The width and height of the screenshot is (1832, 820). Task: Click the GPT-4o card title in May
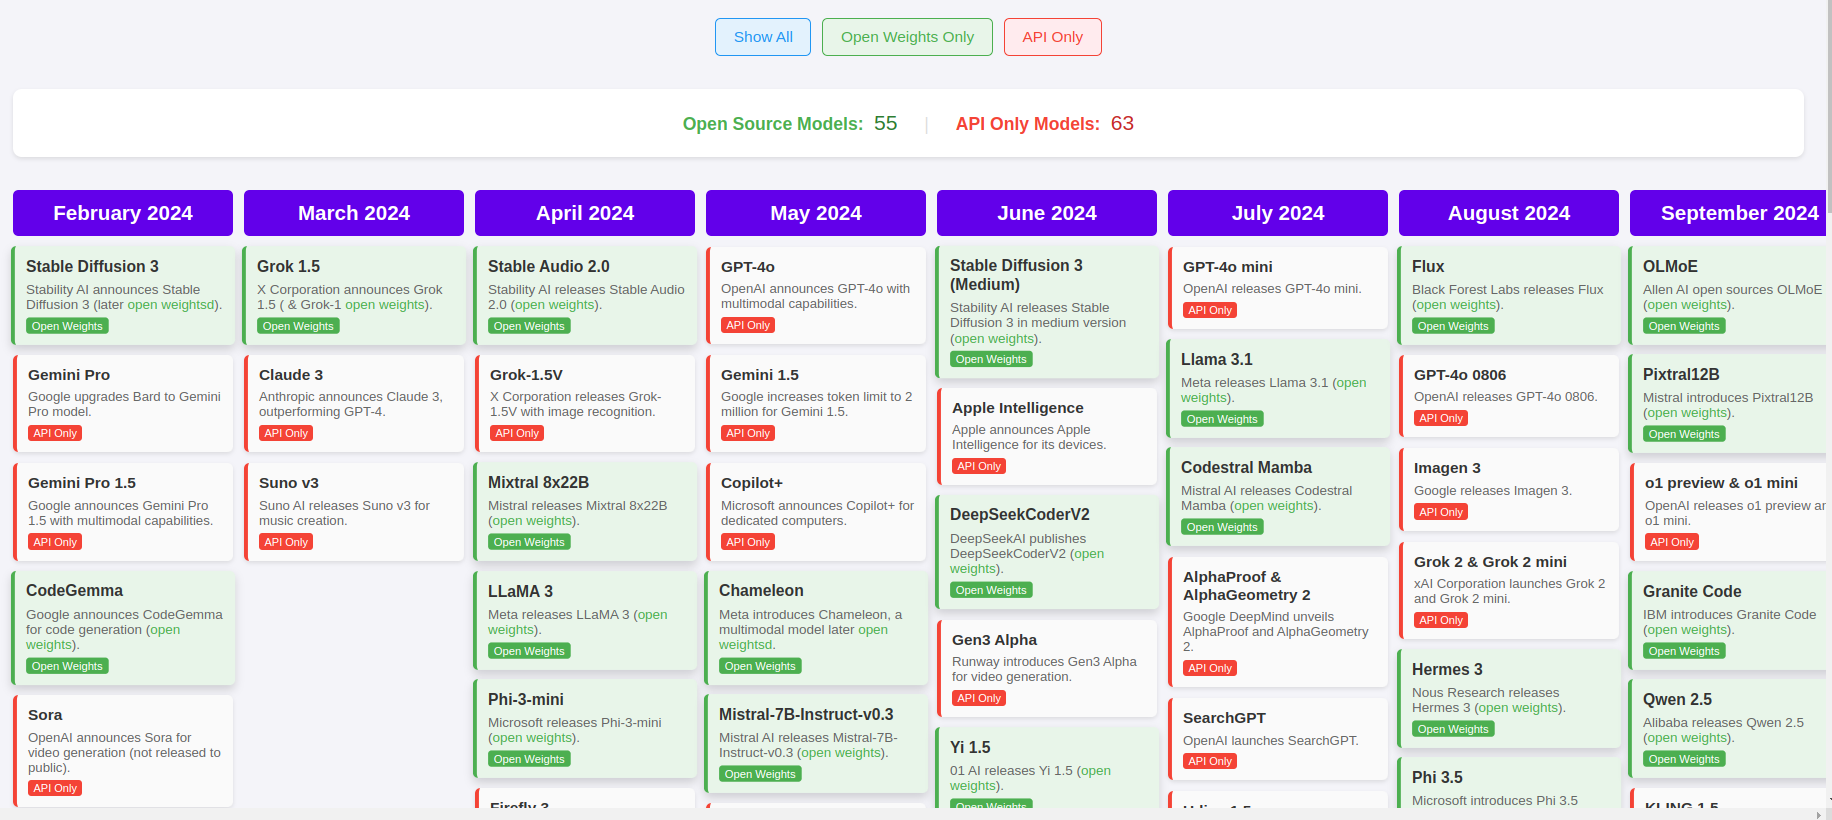pos(748,266)
